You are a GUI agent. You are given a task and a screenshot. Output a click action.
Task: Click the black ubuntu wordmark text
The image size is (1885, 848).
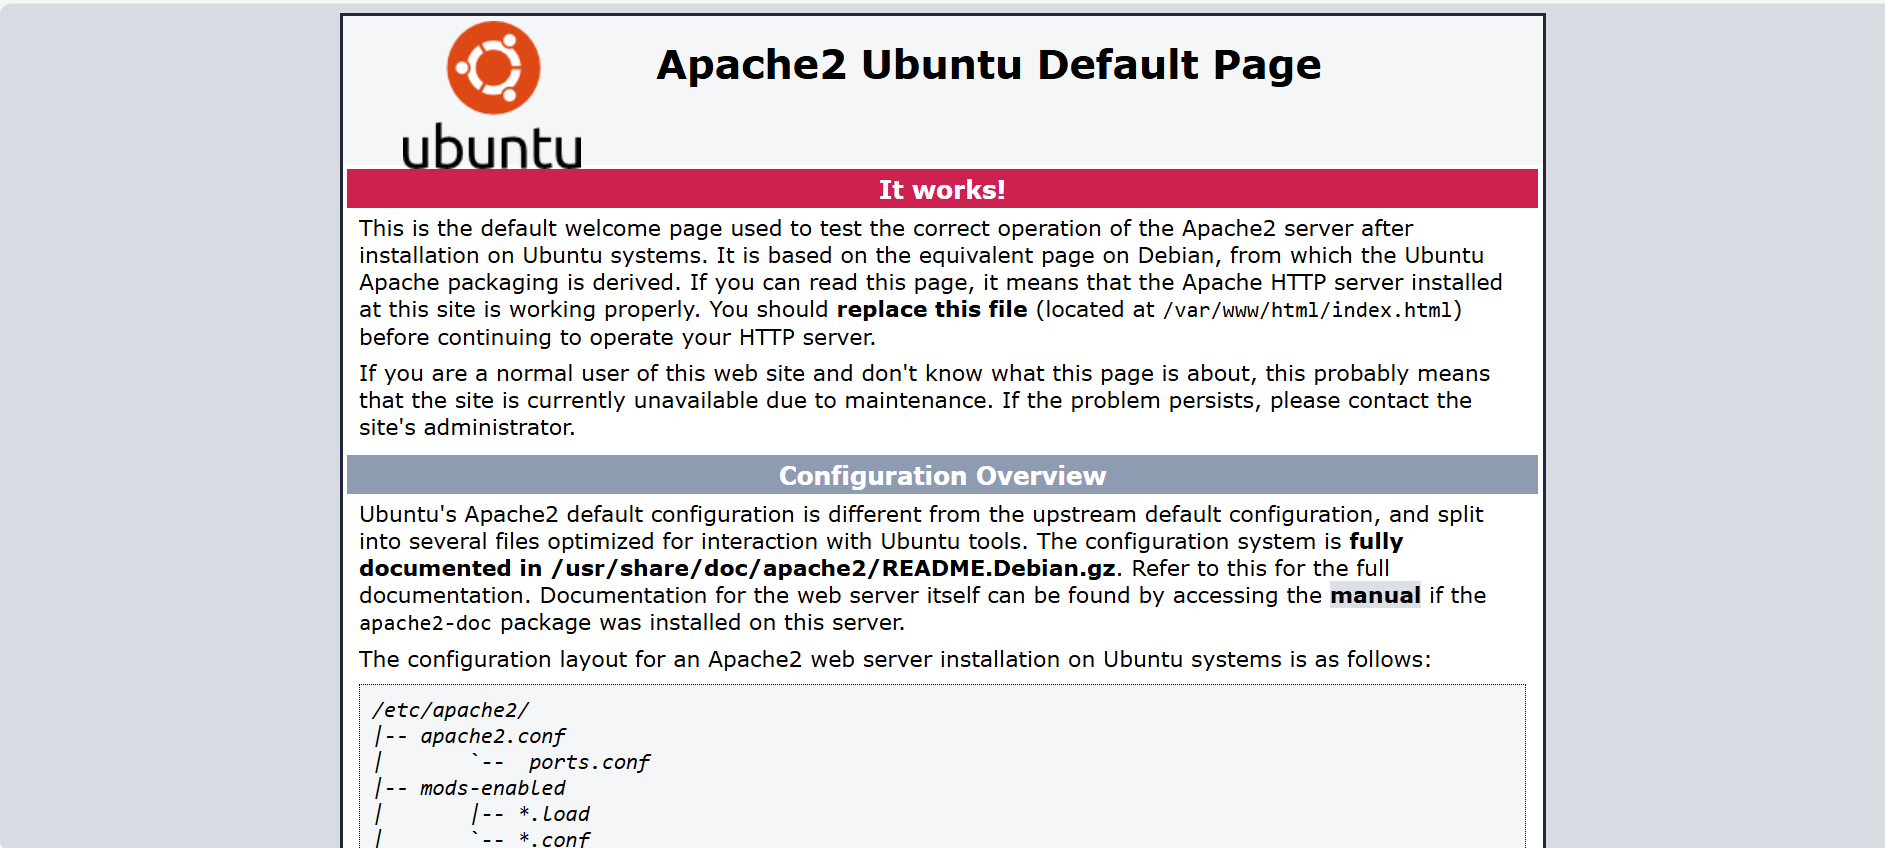coord(491,147)
